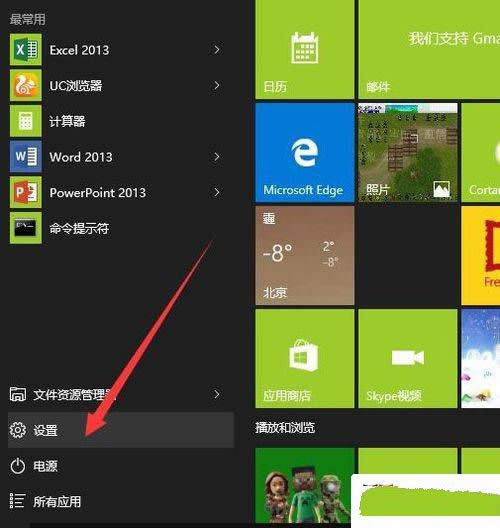Open the 日历 calendar tile
The width and height of the screenshot is (500, 528).
pos(305,50)
